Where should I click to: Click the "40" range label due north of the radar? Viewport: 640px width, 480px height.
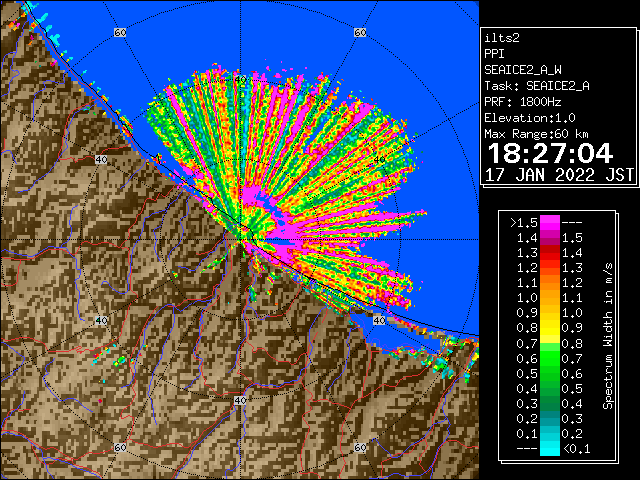[240, 80]
